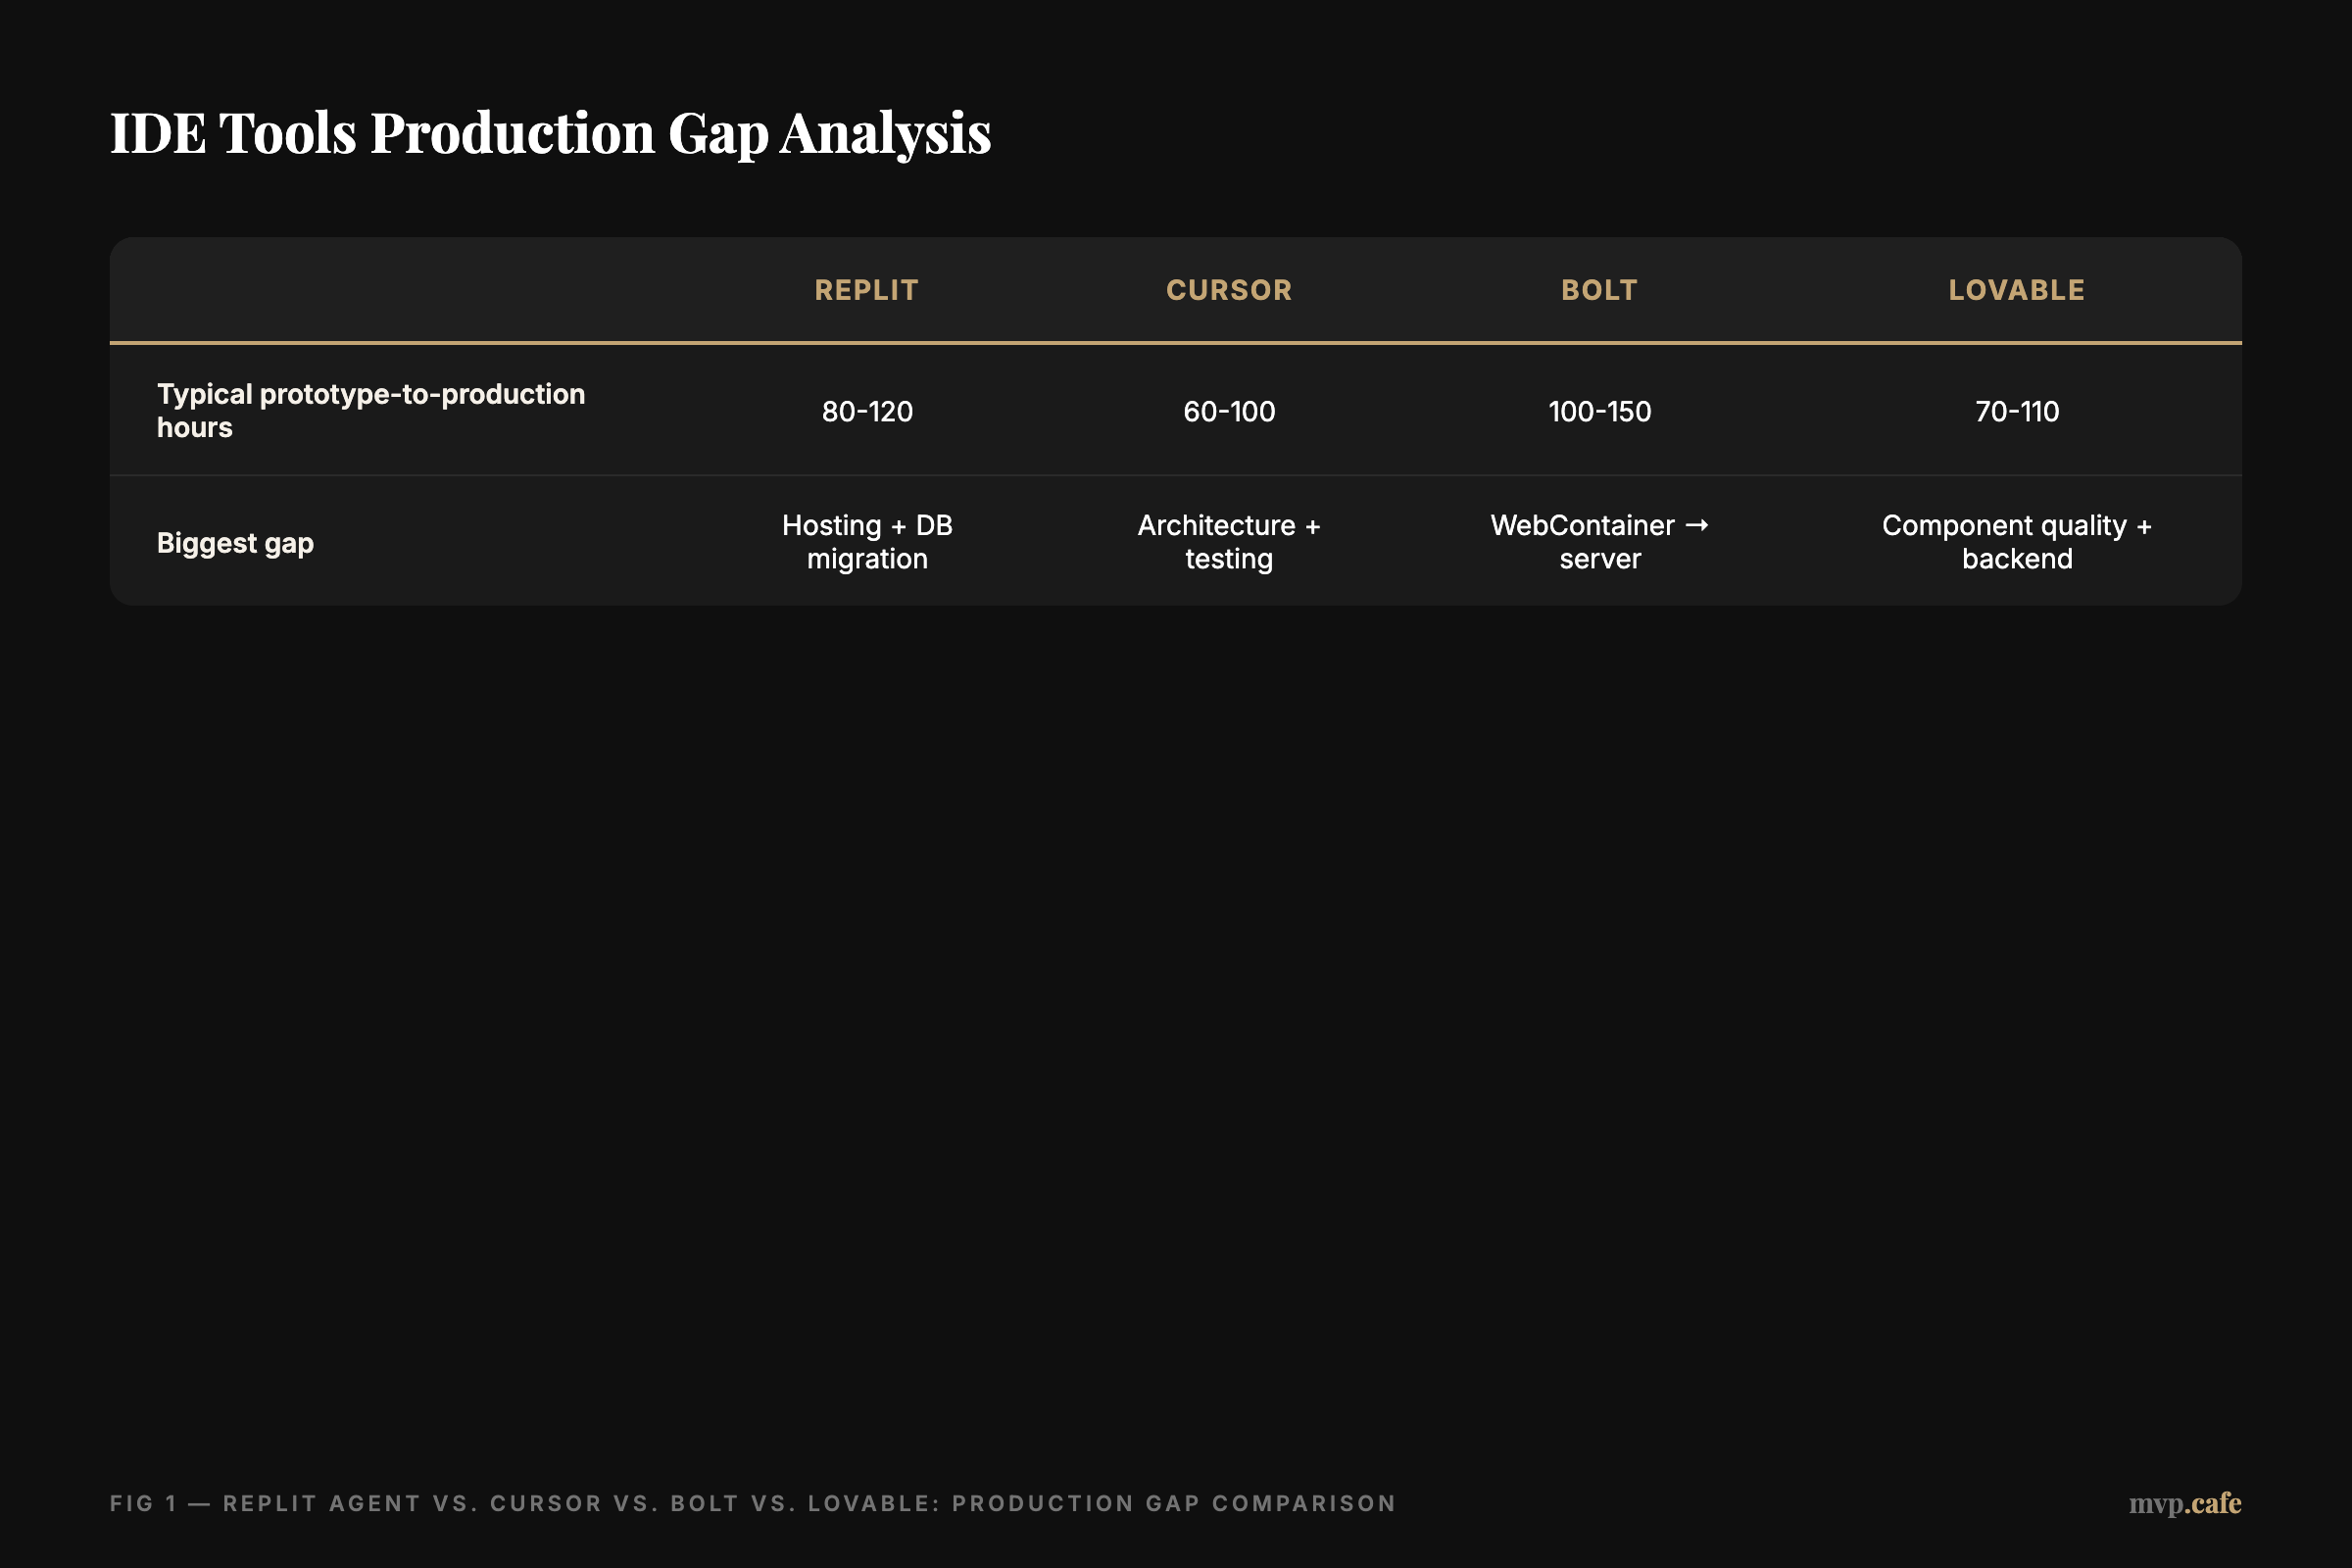Click the 70-110 value under LOVABLE
This screenshot has width=2352, height=1568.
pyautogui.click(x=2016, y=411)
